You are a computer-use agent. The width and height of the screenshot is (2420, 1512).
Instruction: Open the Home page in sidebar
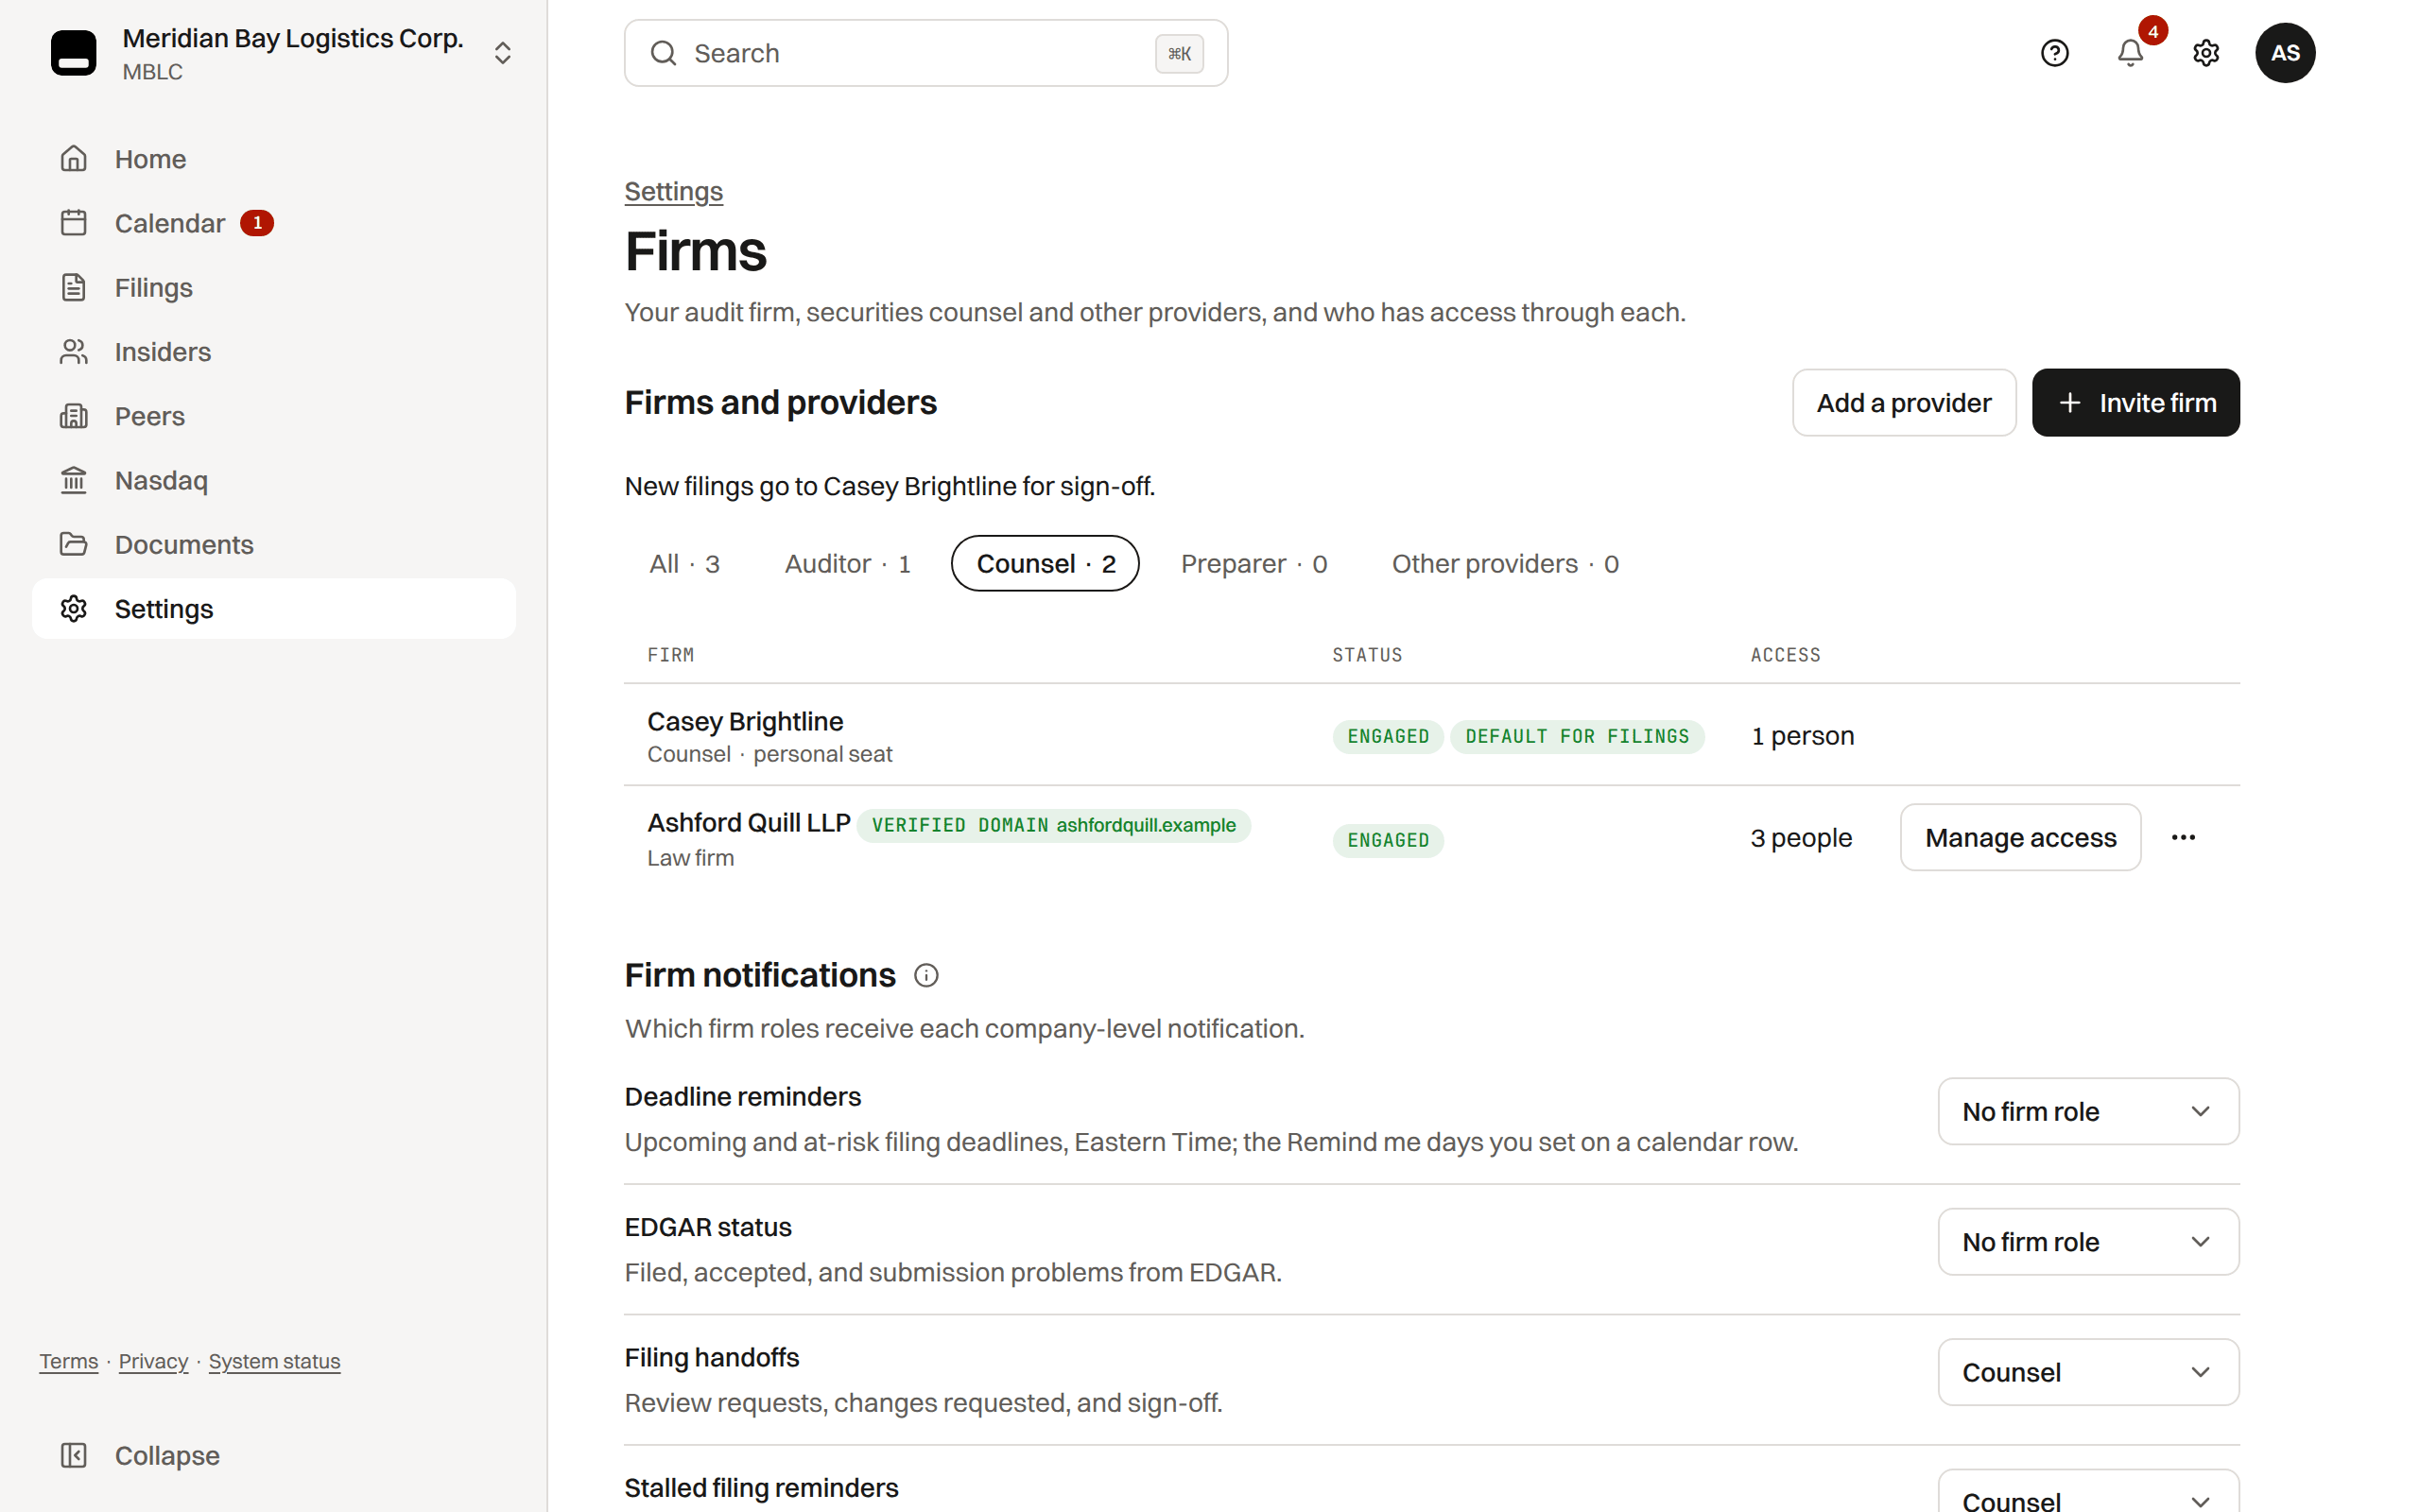pos(273,159)
